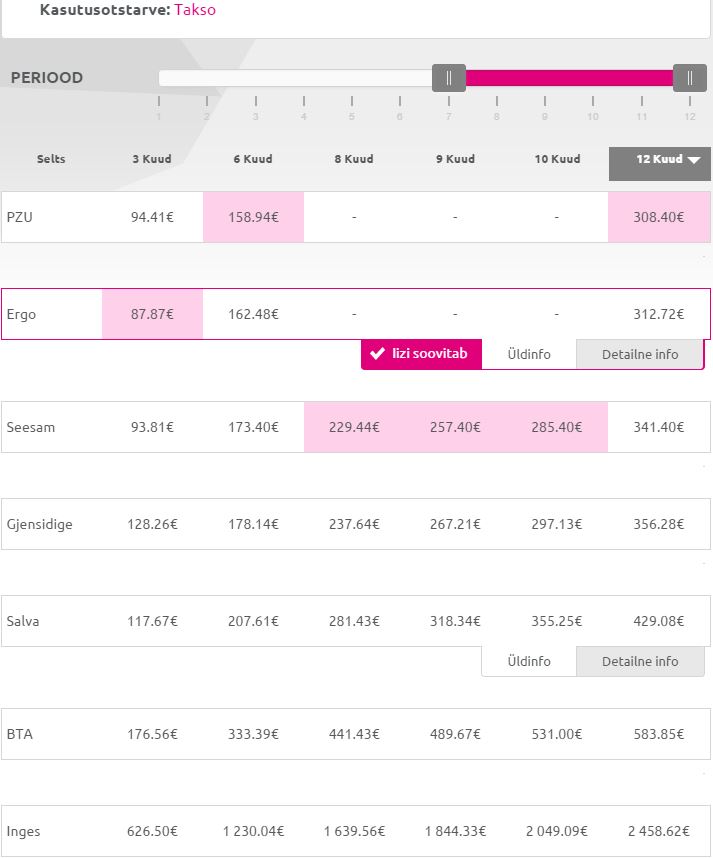
Task: Click the pink period slider range bar
Action: [569, 78]
